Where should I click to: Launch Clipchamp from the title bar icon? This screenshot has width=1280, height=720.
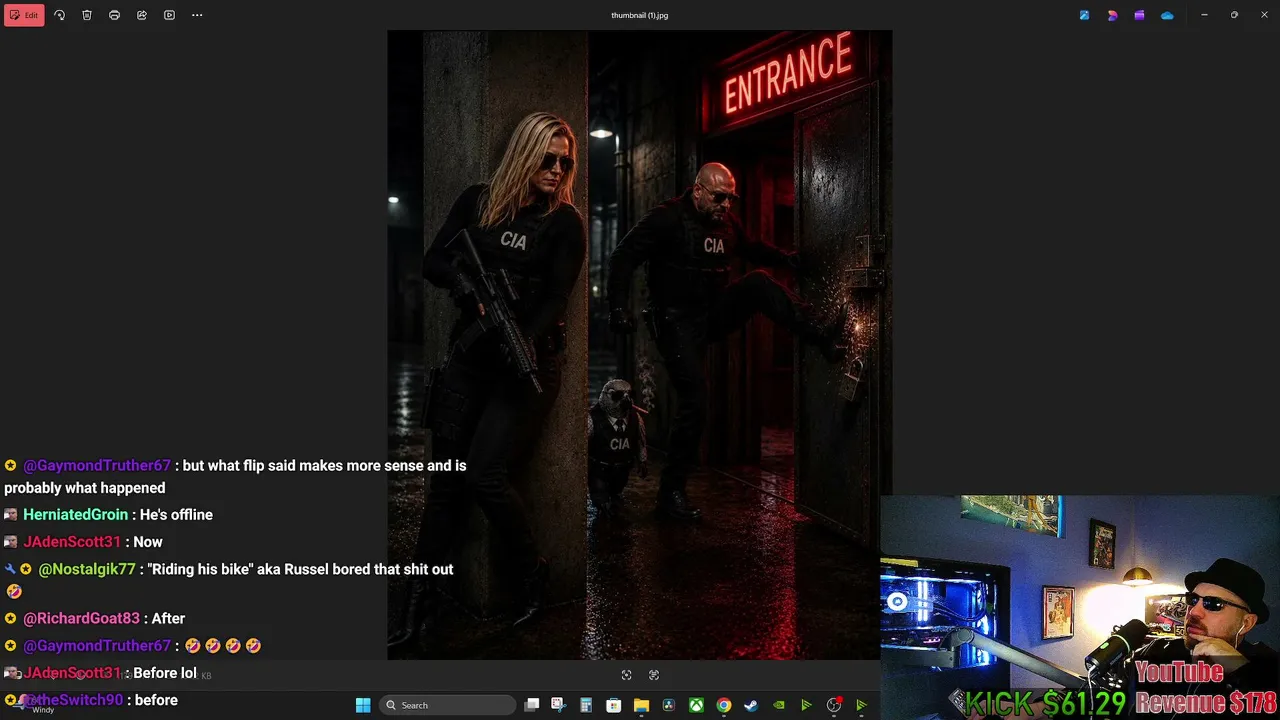tap(1139, 15)
